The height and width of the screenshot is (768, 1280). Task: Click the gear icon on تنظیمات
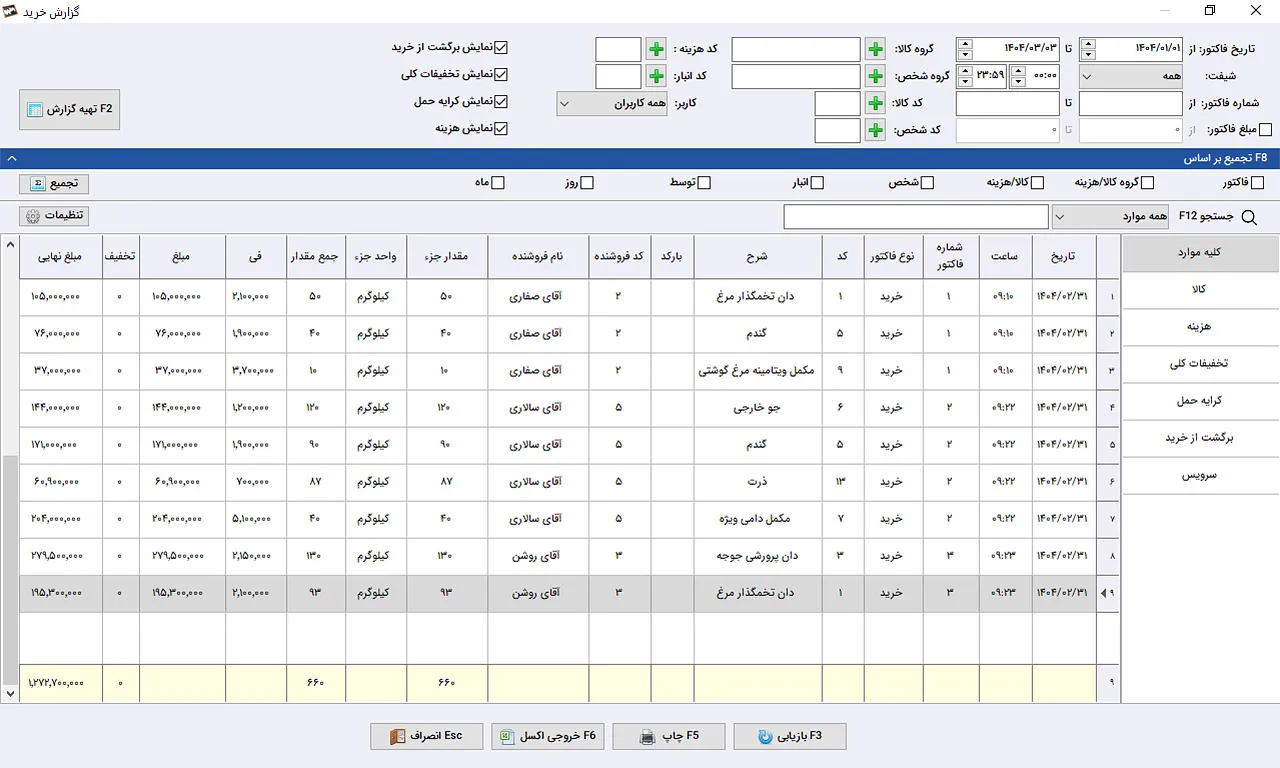coord(33,216)
